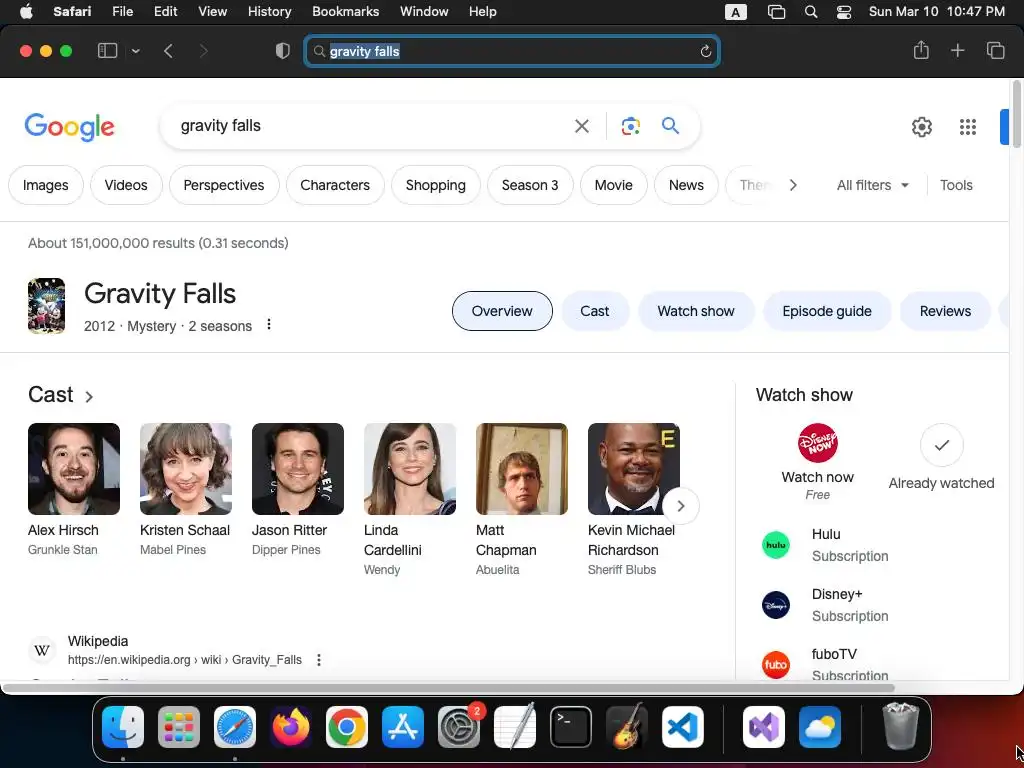1024x768 pixels.
Task: Open Spotlight search in menu bar
Action: (810, 12)
